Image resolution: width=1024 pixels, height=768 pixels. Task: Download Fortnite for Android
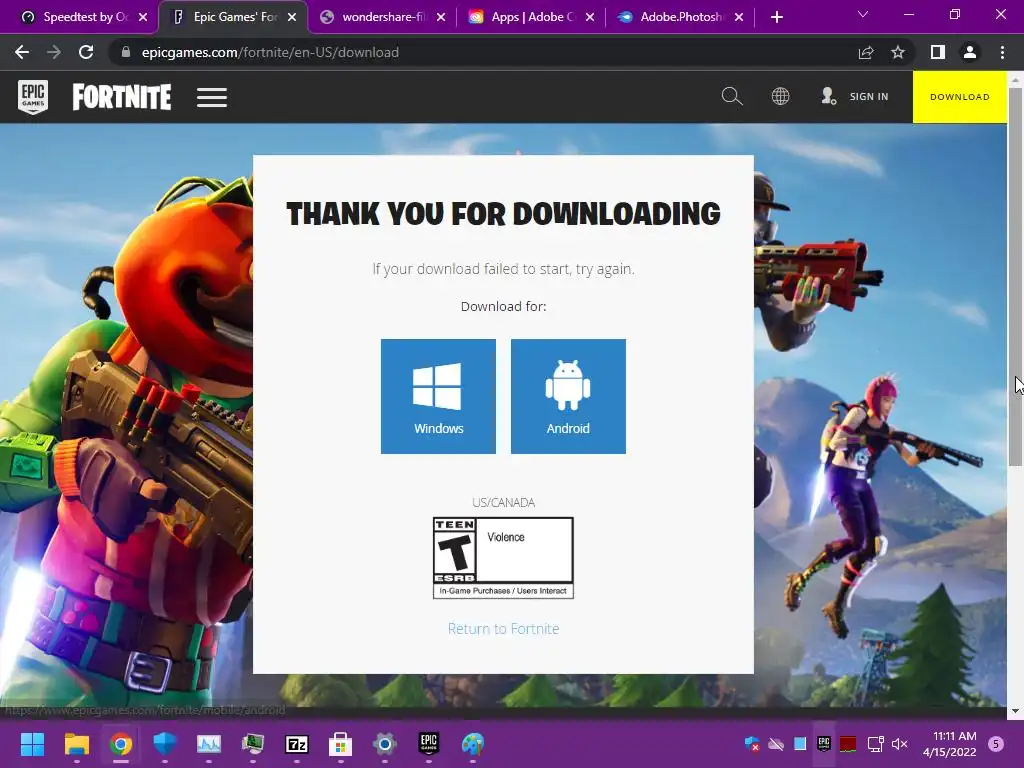click(568, 396)
